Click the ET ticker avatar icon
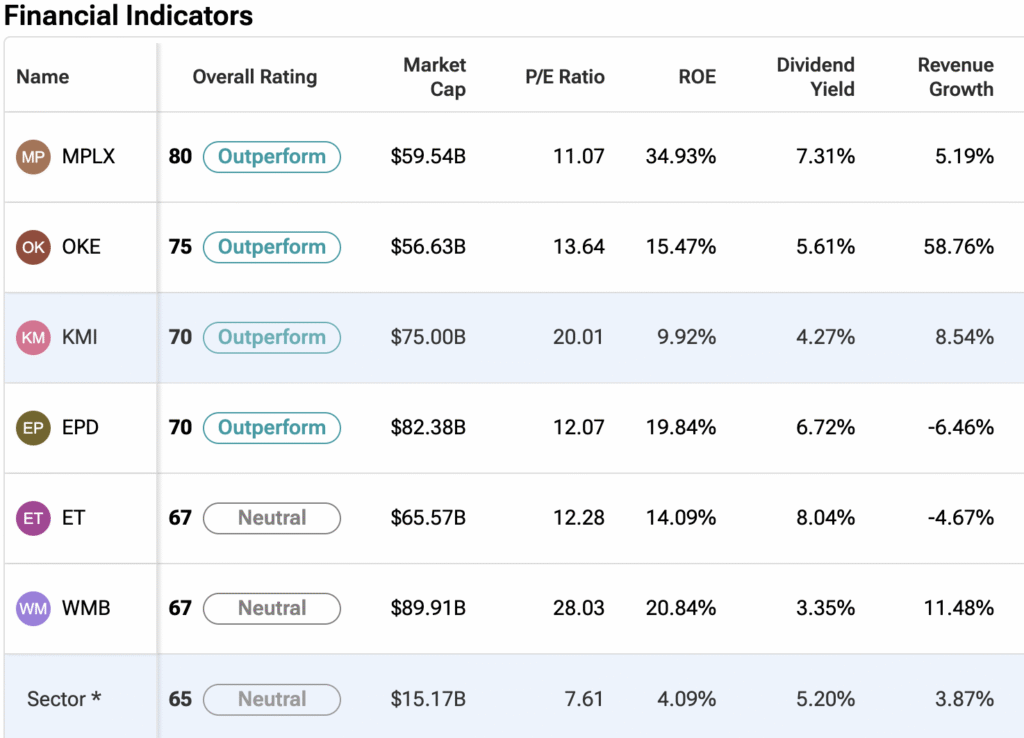Image resolution: width=1024 pixels, height=738 pixels. click(x=34, y=518)
